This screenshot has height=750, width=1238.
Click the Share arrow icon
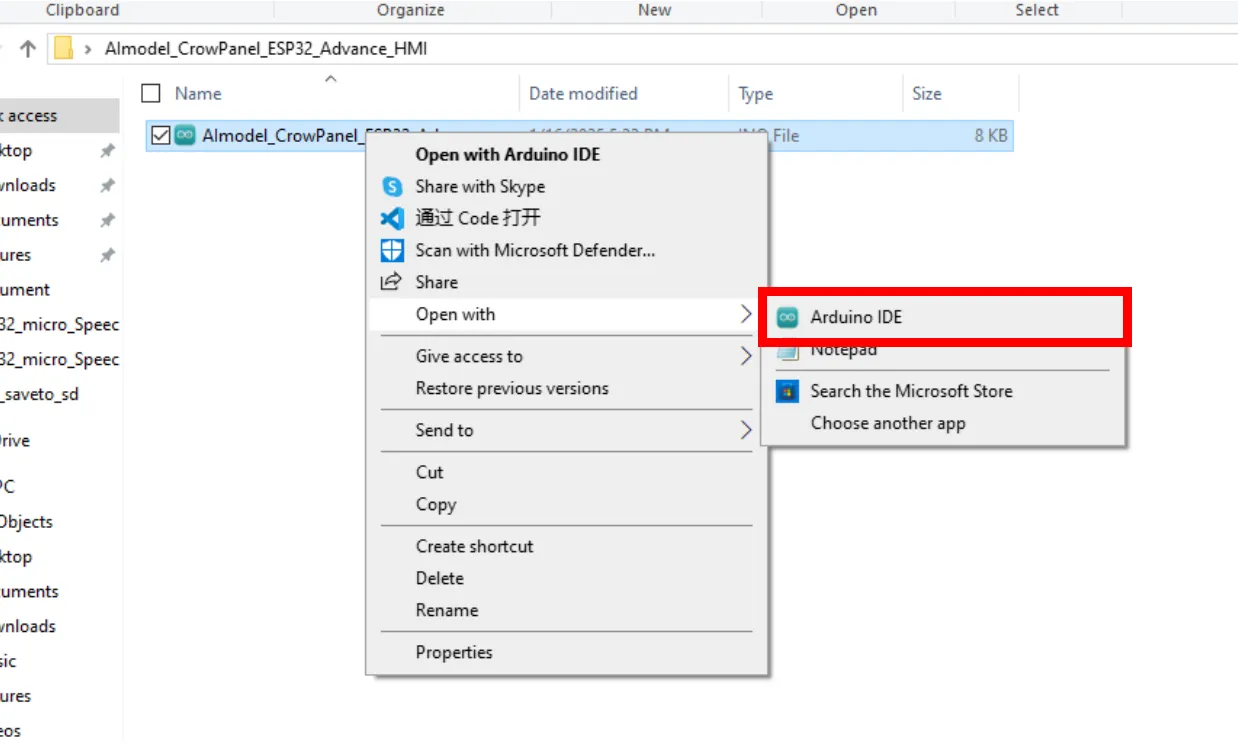392,282
